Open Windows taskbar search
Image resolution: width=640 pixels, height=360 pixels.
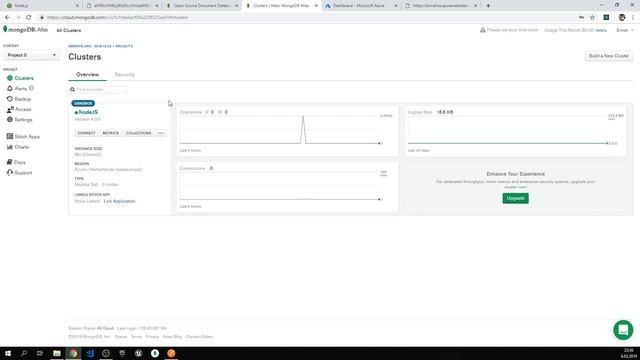[24, 353]
